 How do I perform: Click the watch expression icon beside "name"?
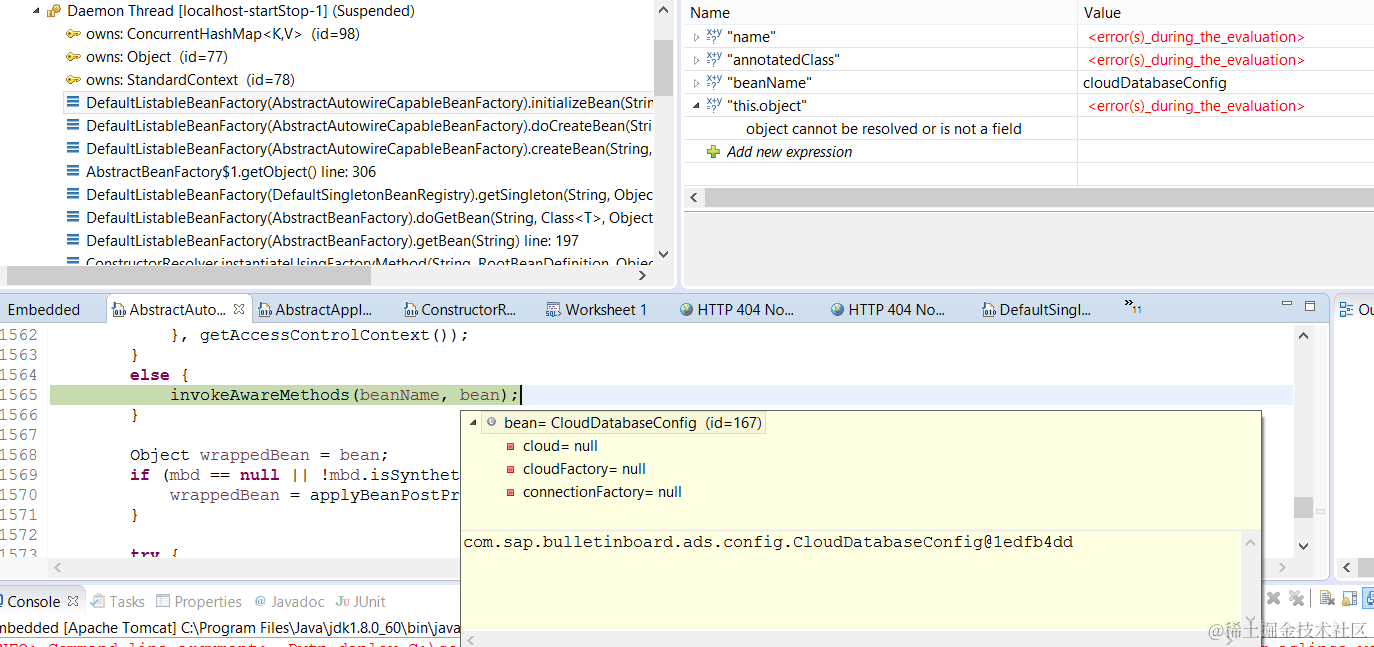[714, 36]
